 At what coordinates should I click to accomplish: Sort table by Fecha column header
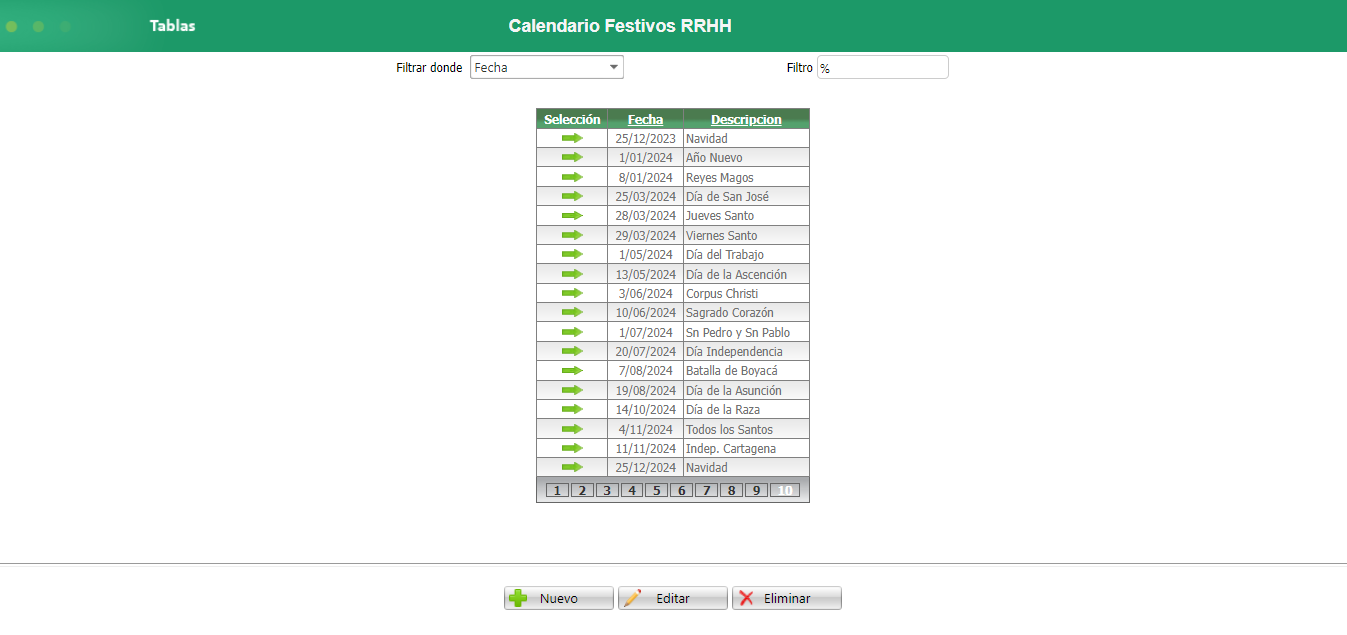pyautogui.click(x=645, y=119)
